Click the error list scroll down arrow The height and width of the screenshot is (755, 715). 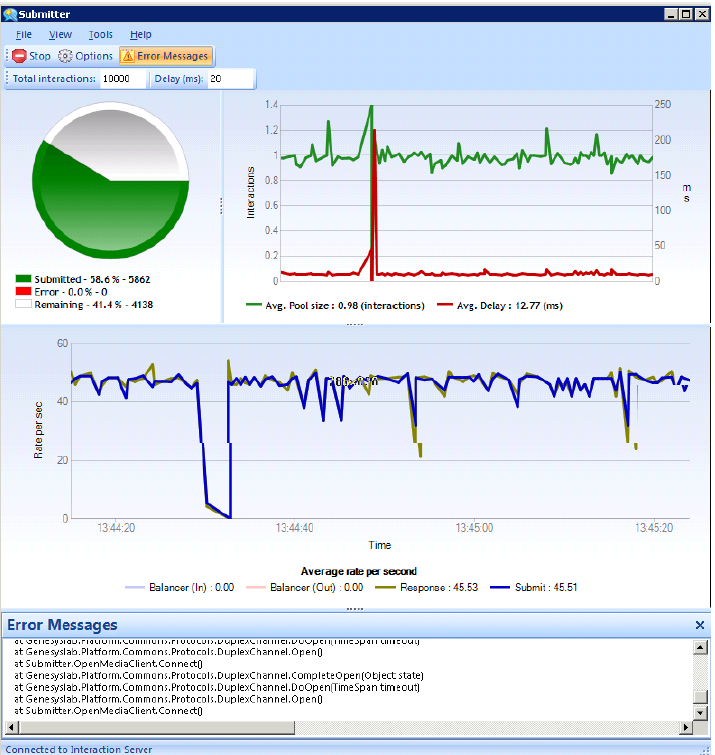[x=699, y=726]
